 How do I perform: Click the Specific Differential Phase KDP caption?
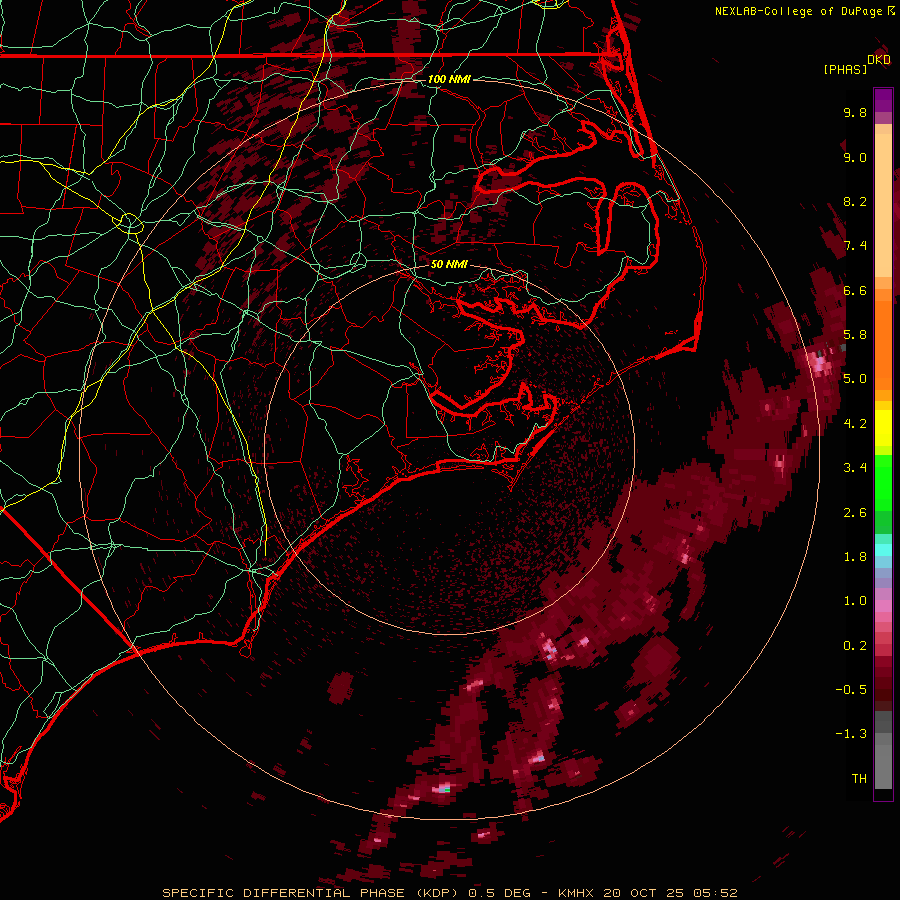point(449,893)
